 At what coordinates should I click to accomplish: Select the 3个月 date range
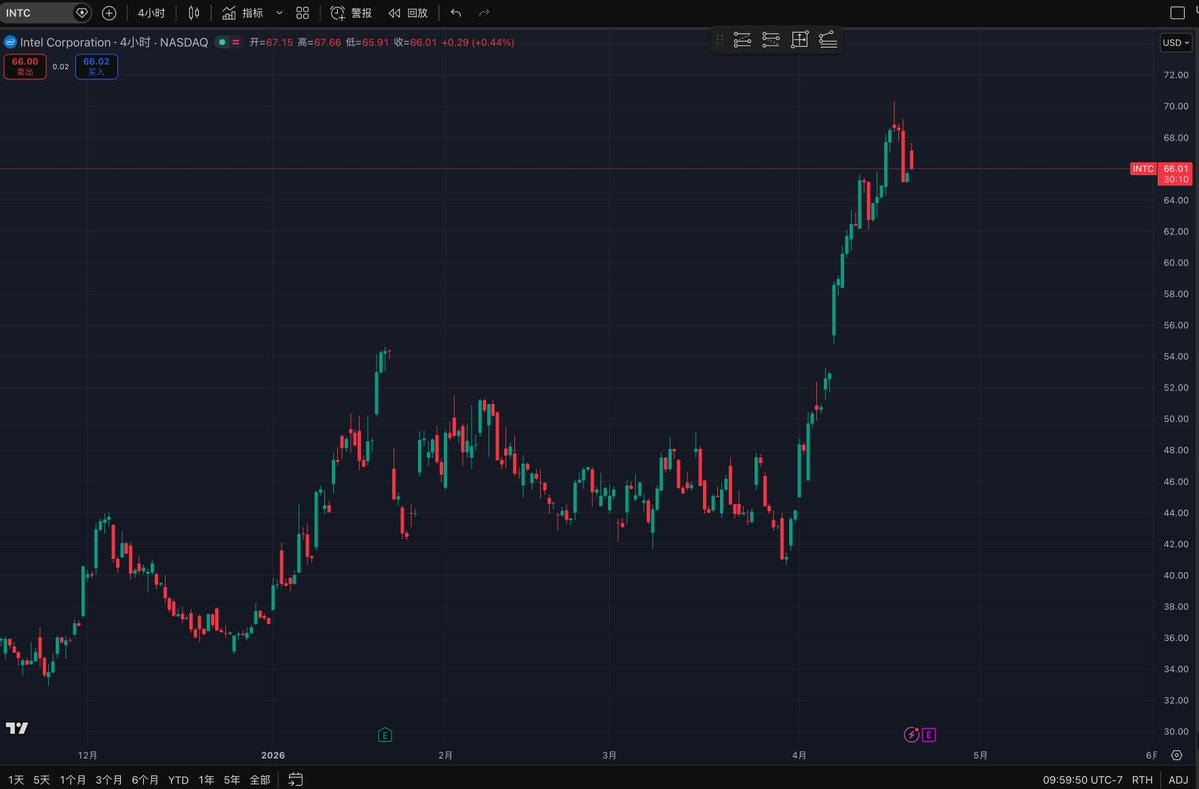pyautogui.click(x=109, y=780)
